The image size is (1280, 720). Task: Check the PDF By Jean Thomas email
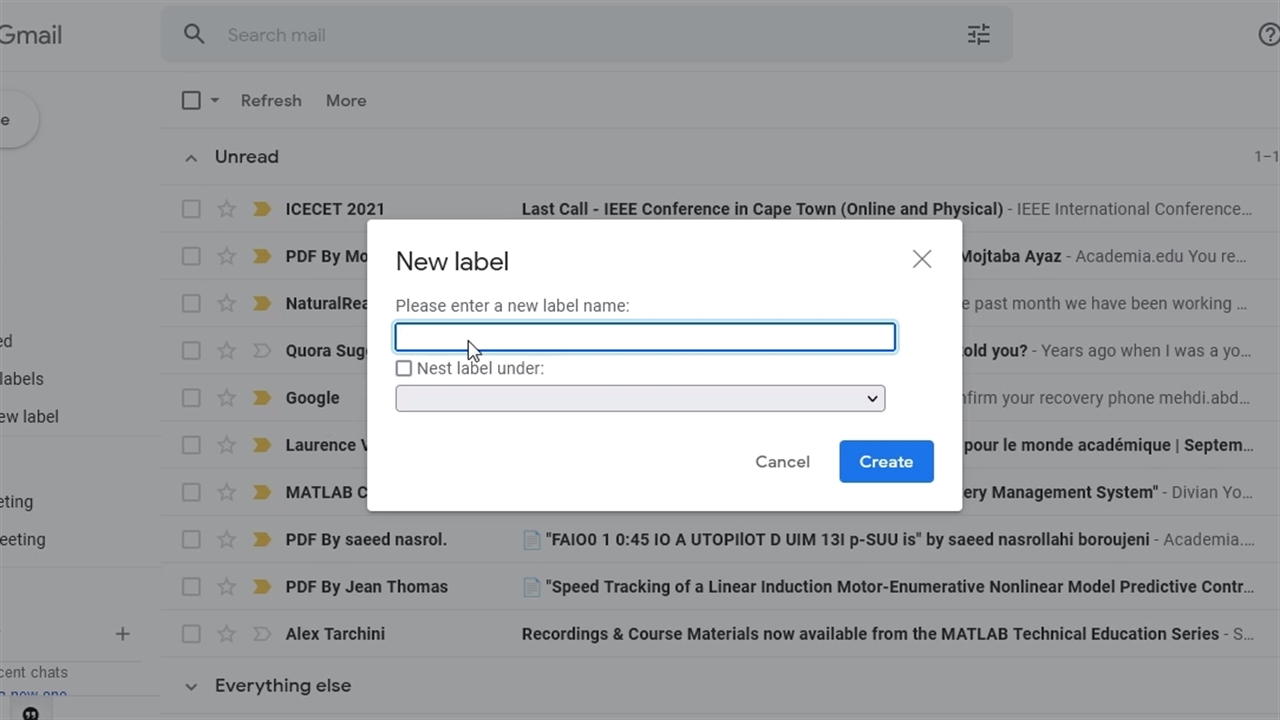click(x=191, y=587)
